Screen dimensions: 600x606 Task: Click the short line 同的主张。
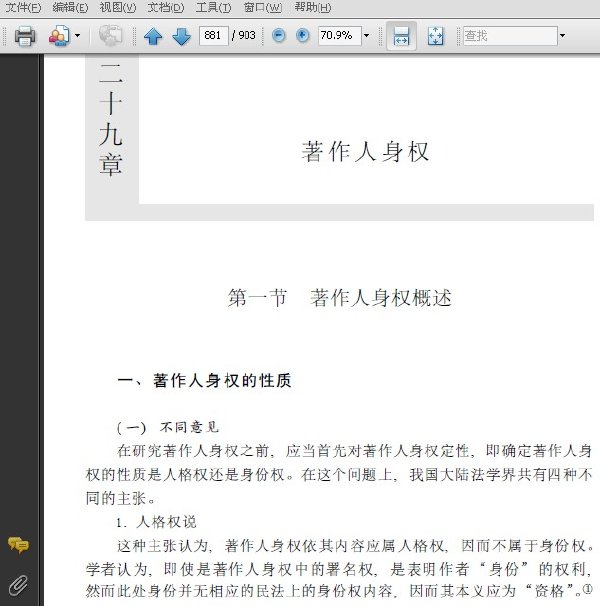pos(121,498)
